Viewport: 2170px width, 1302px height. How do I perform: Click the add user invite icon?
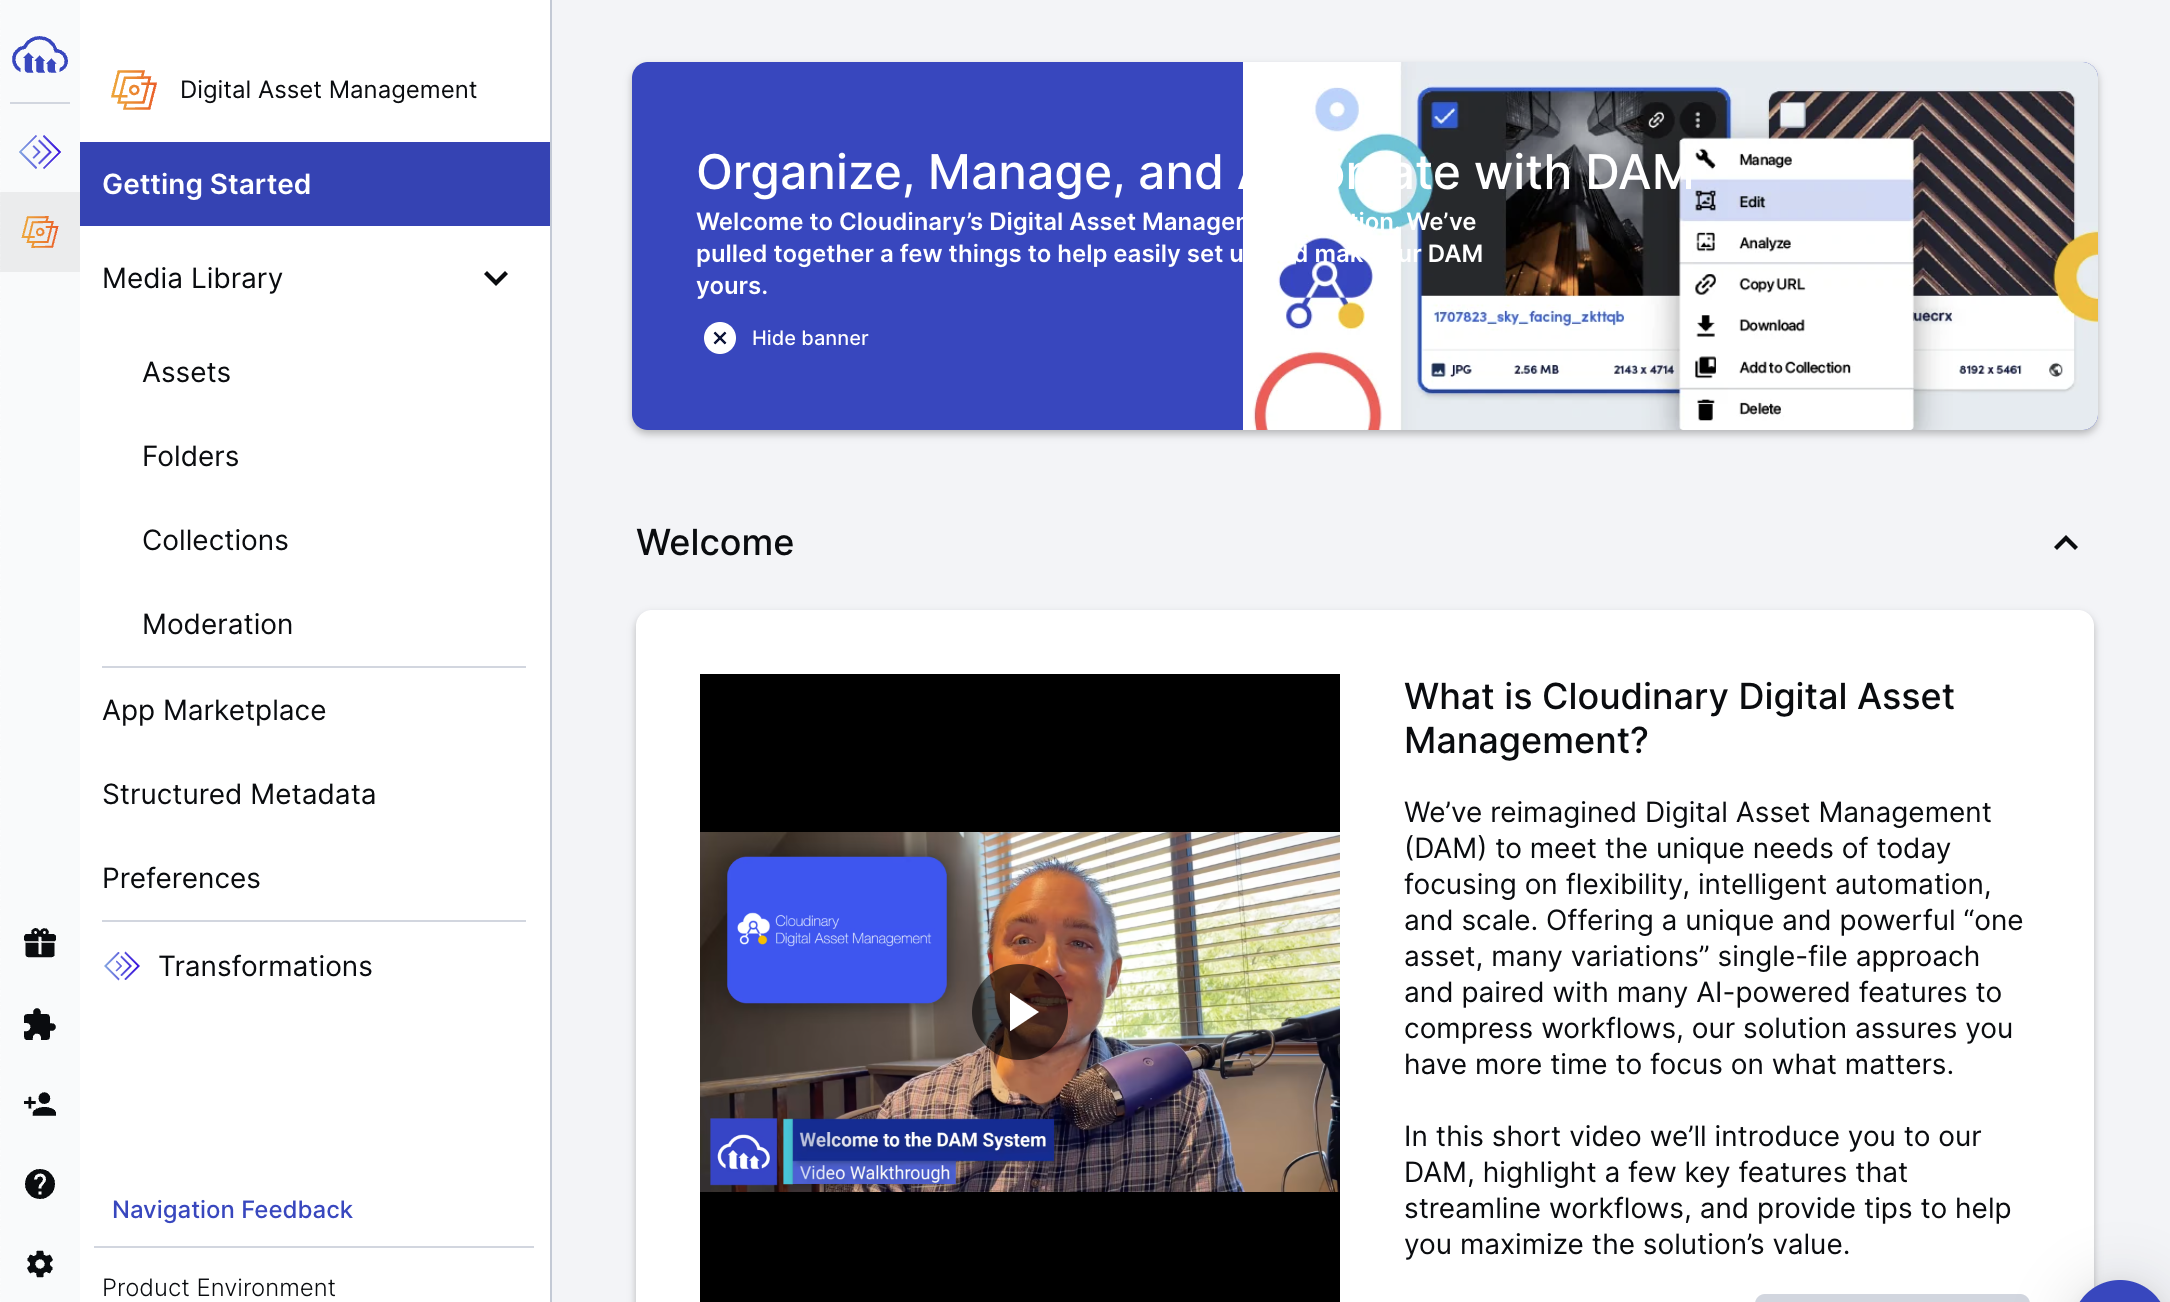point(40,1104)
